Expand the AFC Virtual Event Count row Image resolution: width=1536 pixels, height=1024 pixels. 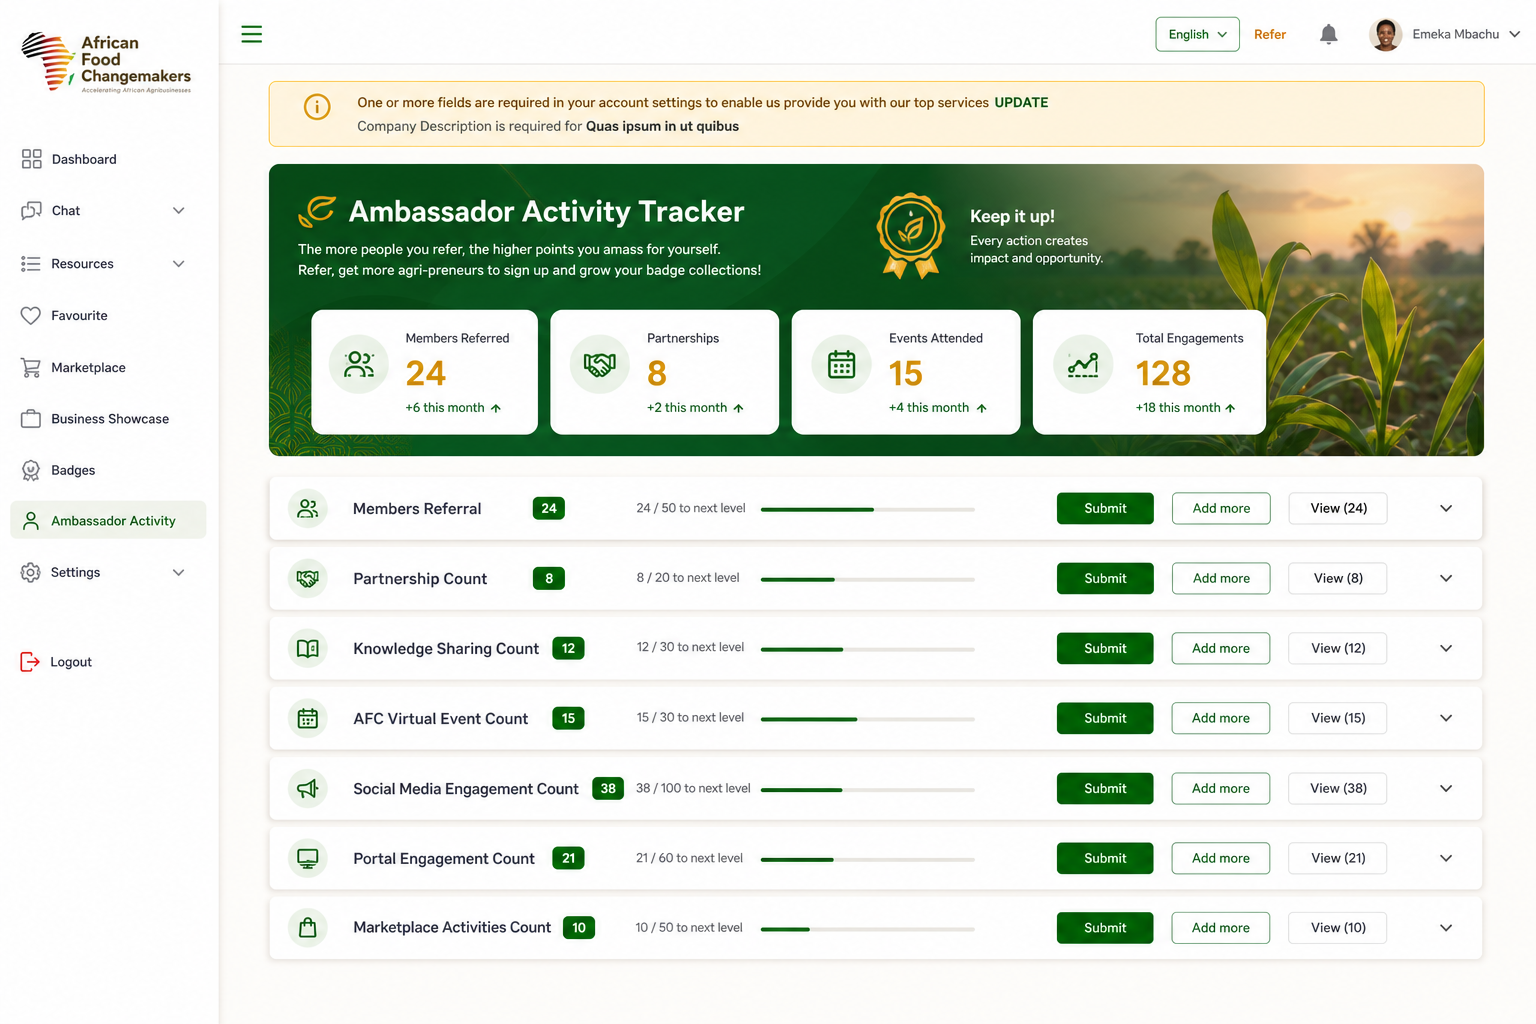1446,718
